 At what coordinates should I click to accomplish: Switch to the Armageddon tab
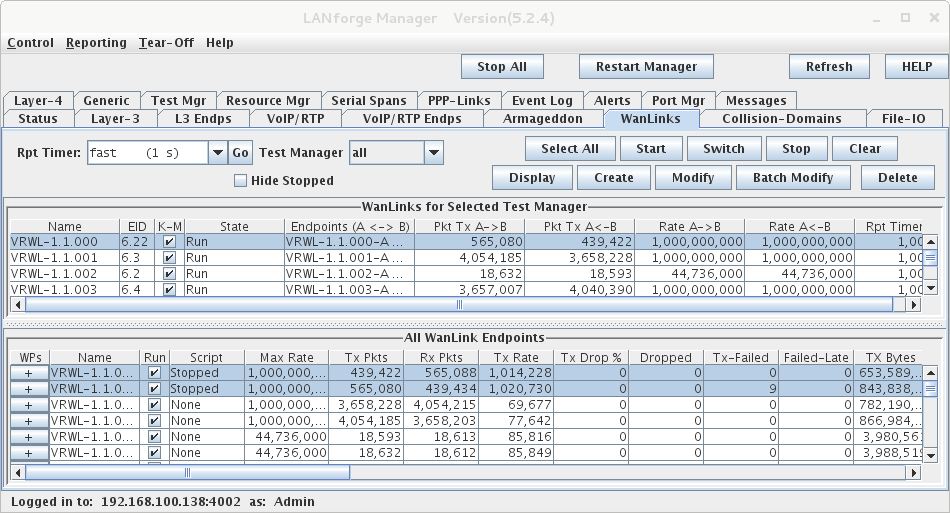543,119
